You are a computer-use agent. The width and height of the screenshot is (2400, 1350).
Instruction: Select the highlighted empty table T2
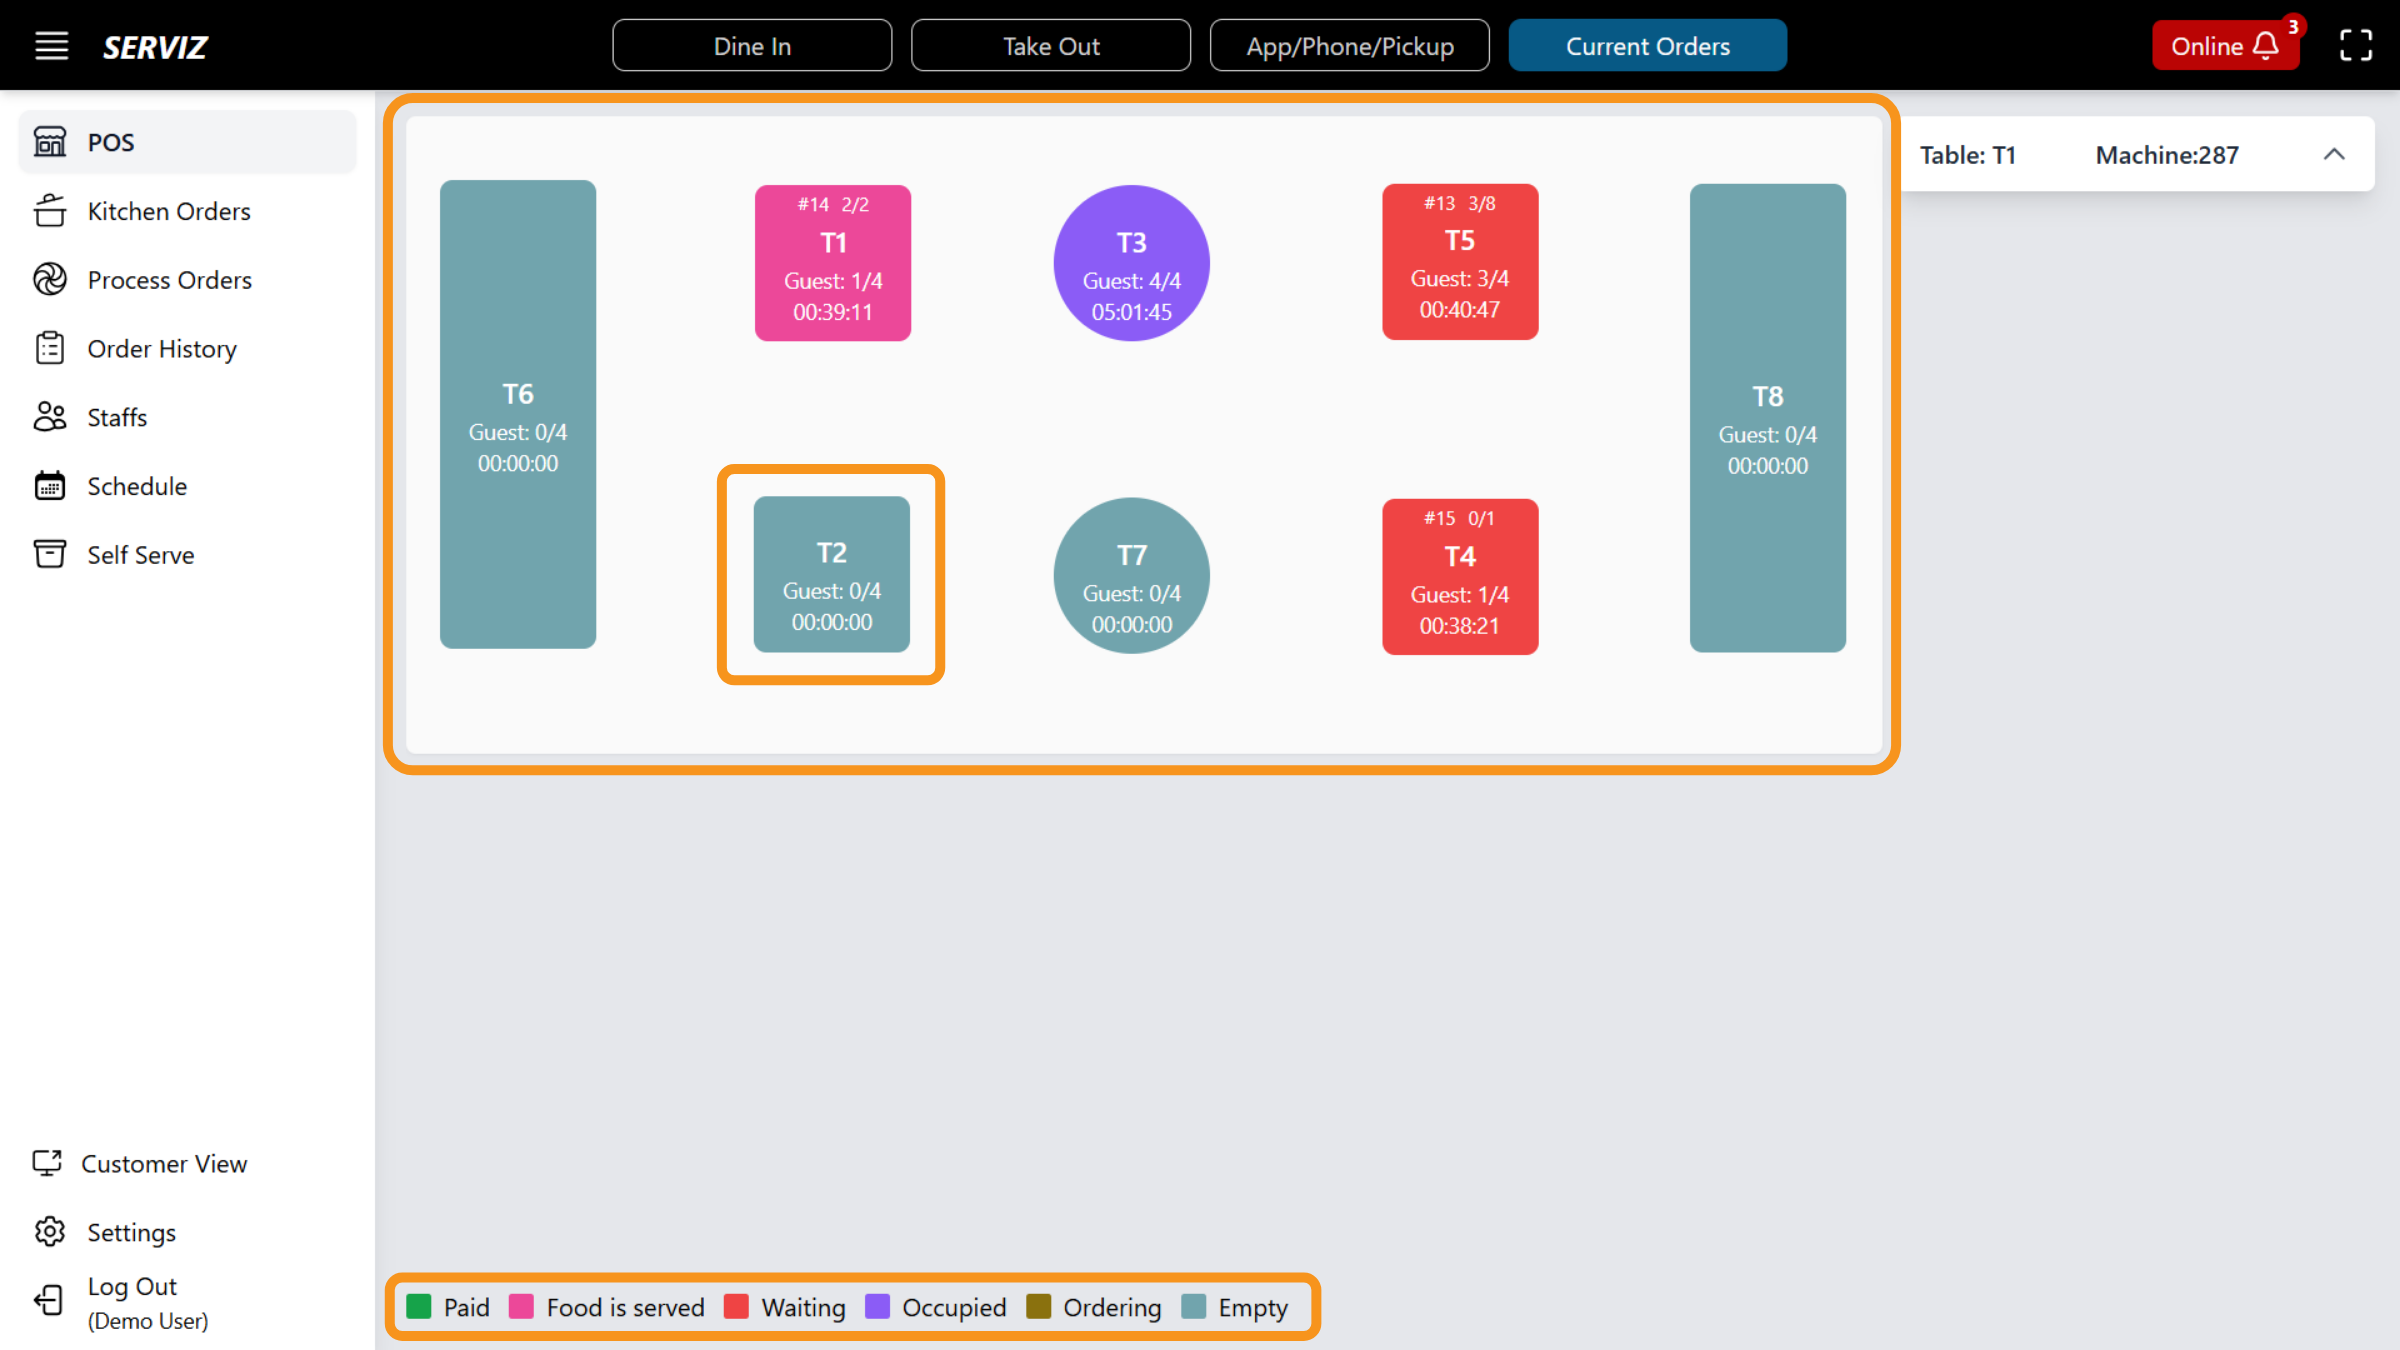831,576
